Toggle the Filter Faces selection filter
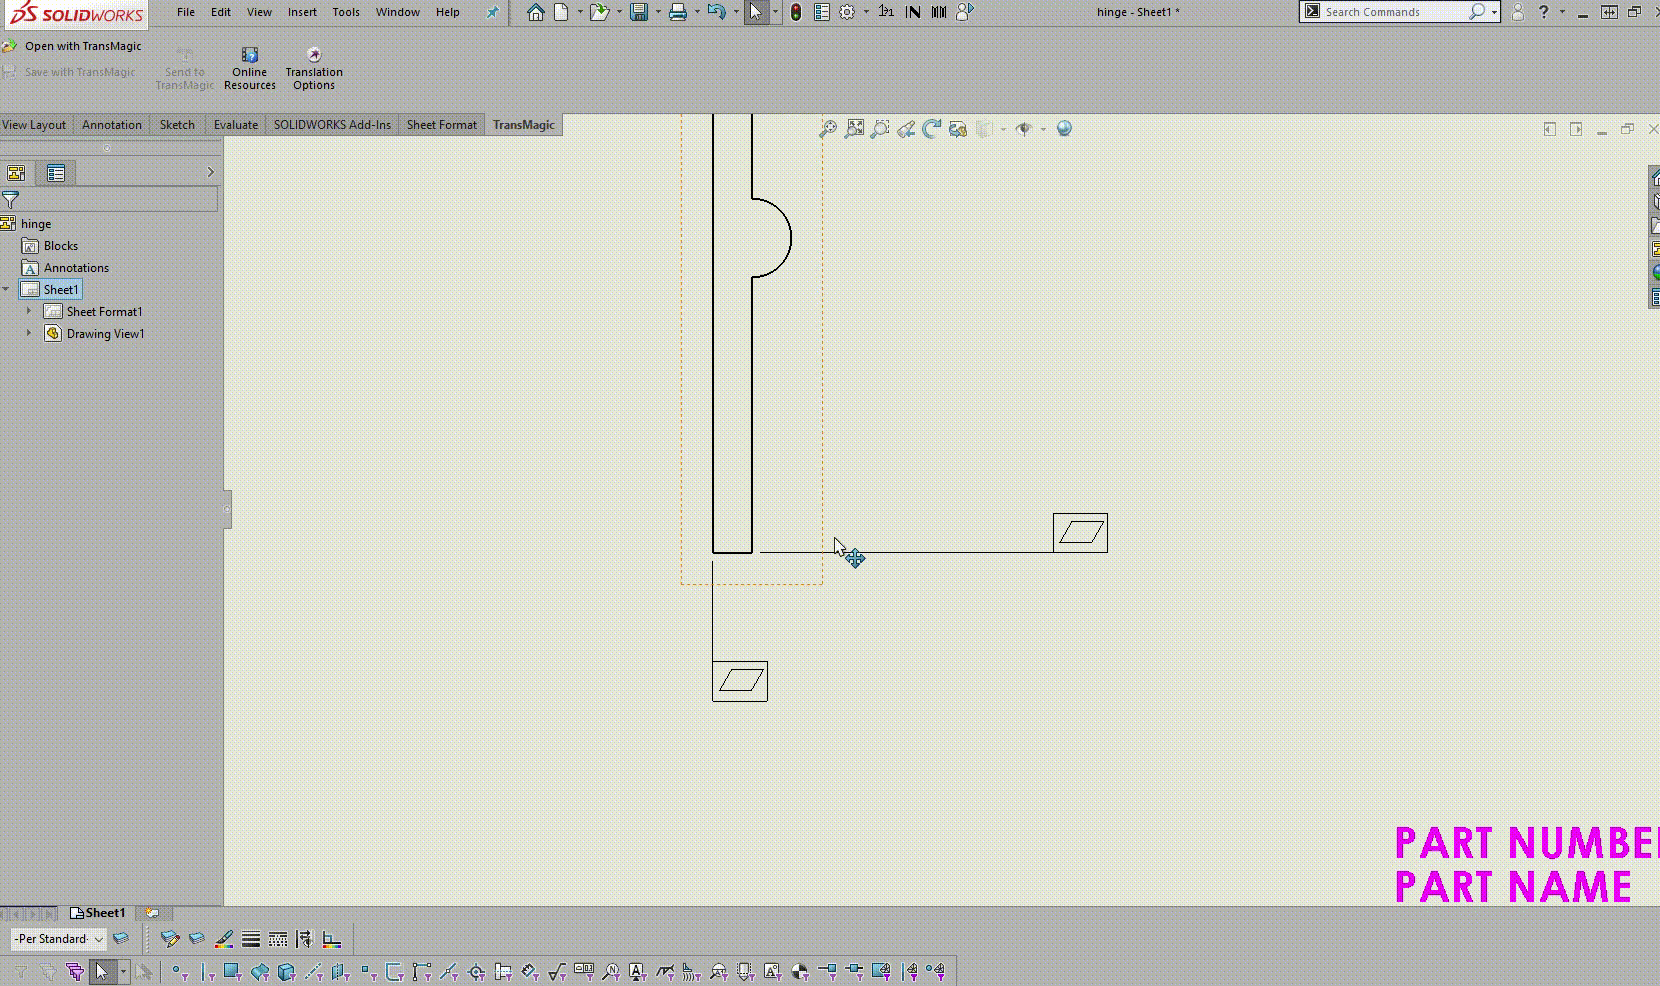This screenshot has height=986, width=1660. [x=232, y=971]
